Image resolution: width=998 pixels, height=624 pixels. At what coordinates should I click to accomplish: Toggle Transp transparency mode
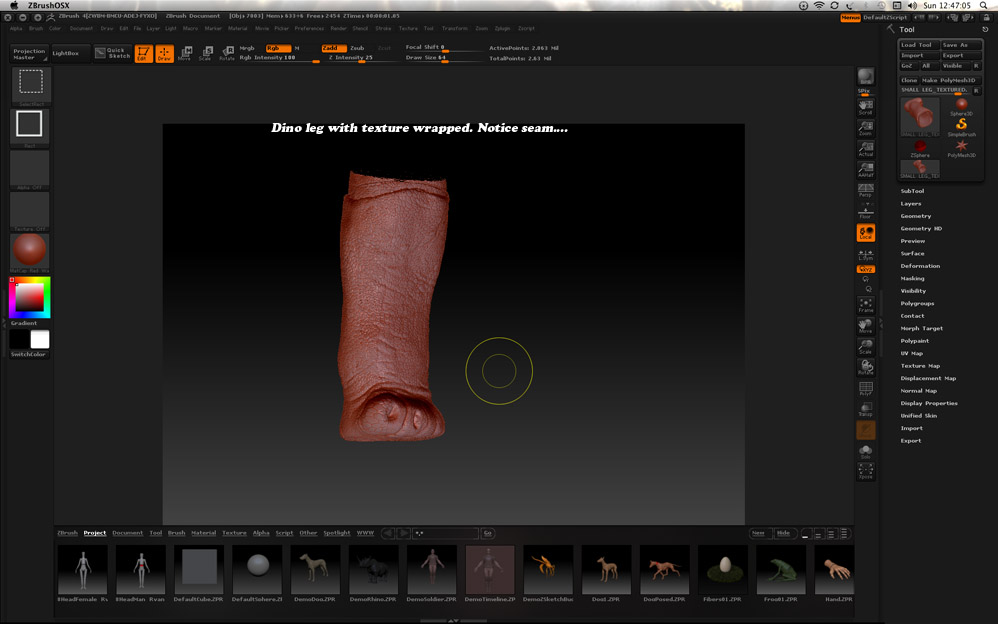tap(866, 409)
